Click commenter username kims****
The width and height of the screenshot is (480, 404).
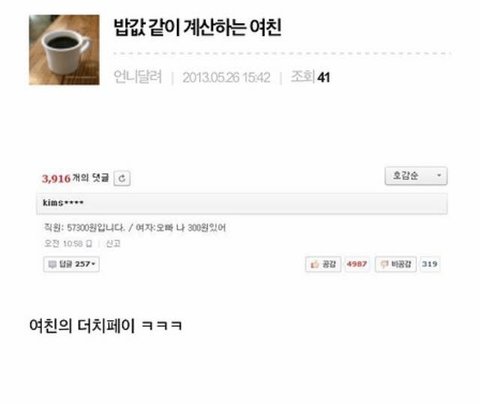[x=63, y=203]
